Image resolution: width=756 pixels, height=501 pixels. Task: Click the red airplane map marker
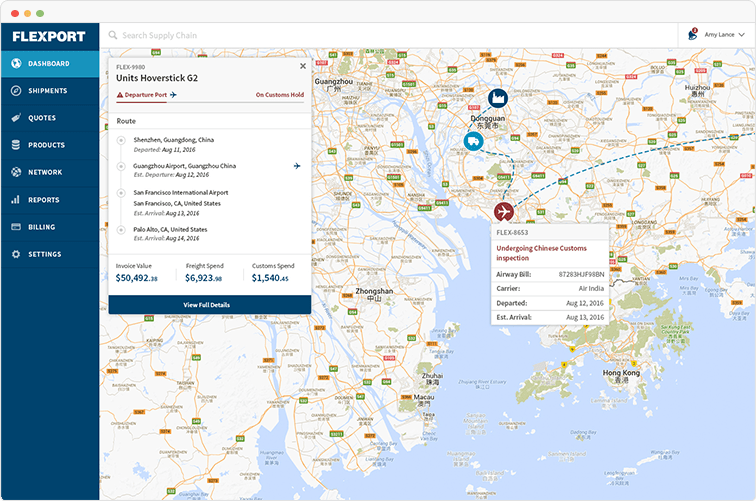(x=504, y=211)
